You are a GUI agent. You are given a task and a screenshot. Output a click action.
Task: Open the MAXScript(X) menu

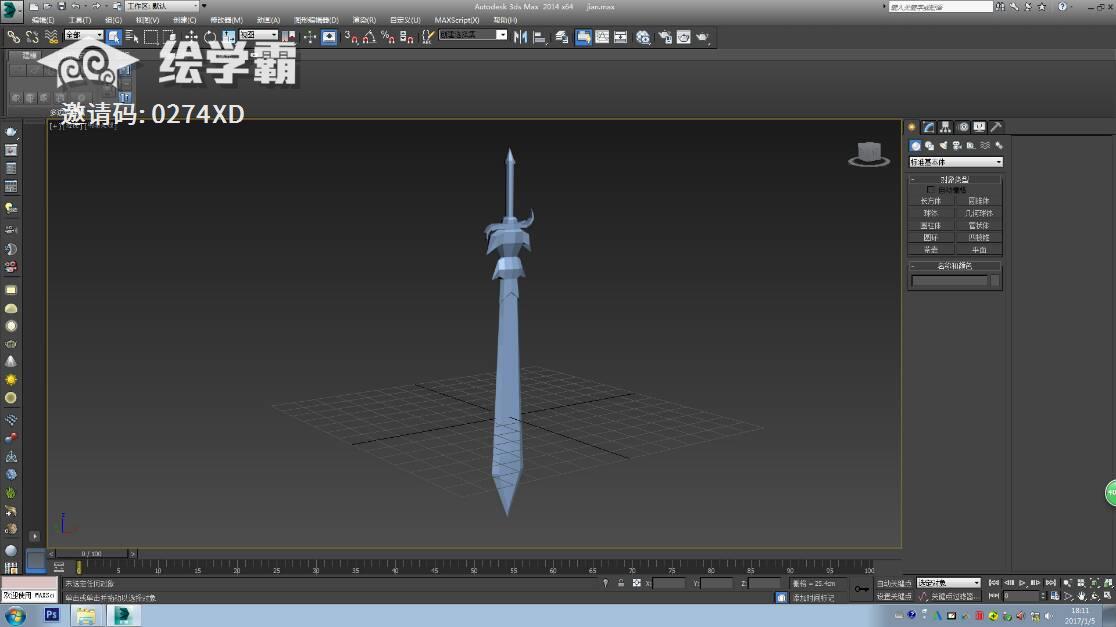pyautogui.click(x=455, y=20)
